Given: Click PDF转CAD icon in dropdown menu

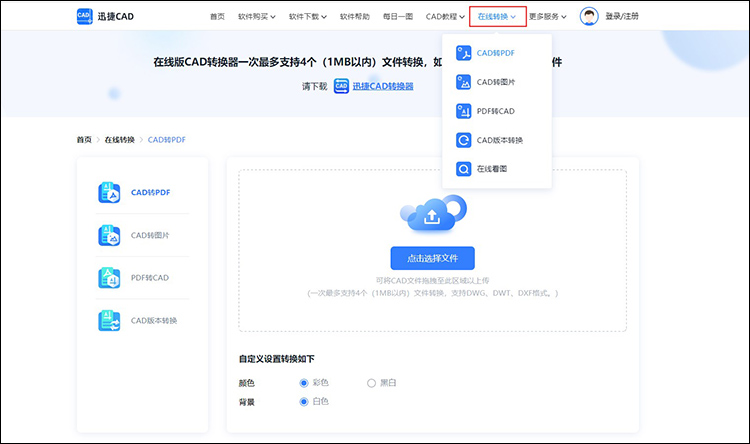Looking at the screenshot, I should coord(463,111).
